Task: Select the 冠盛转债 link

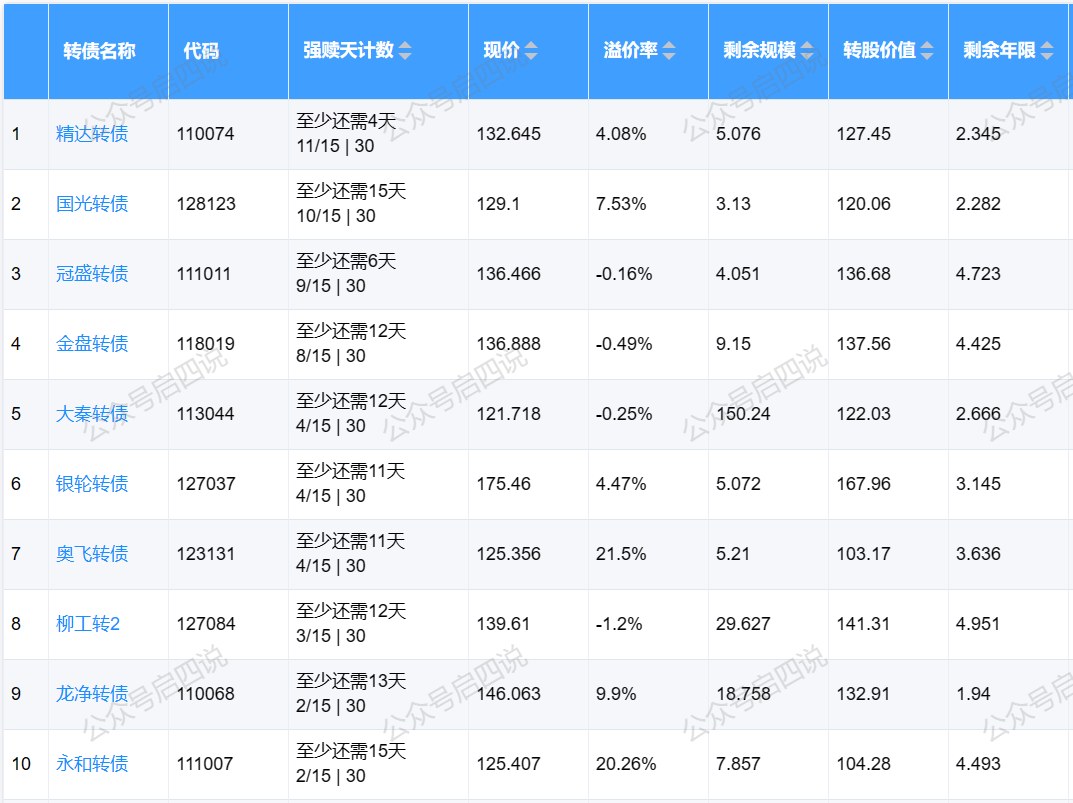Action: tap(92, 274)
